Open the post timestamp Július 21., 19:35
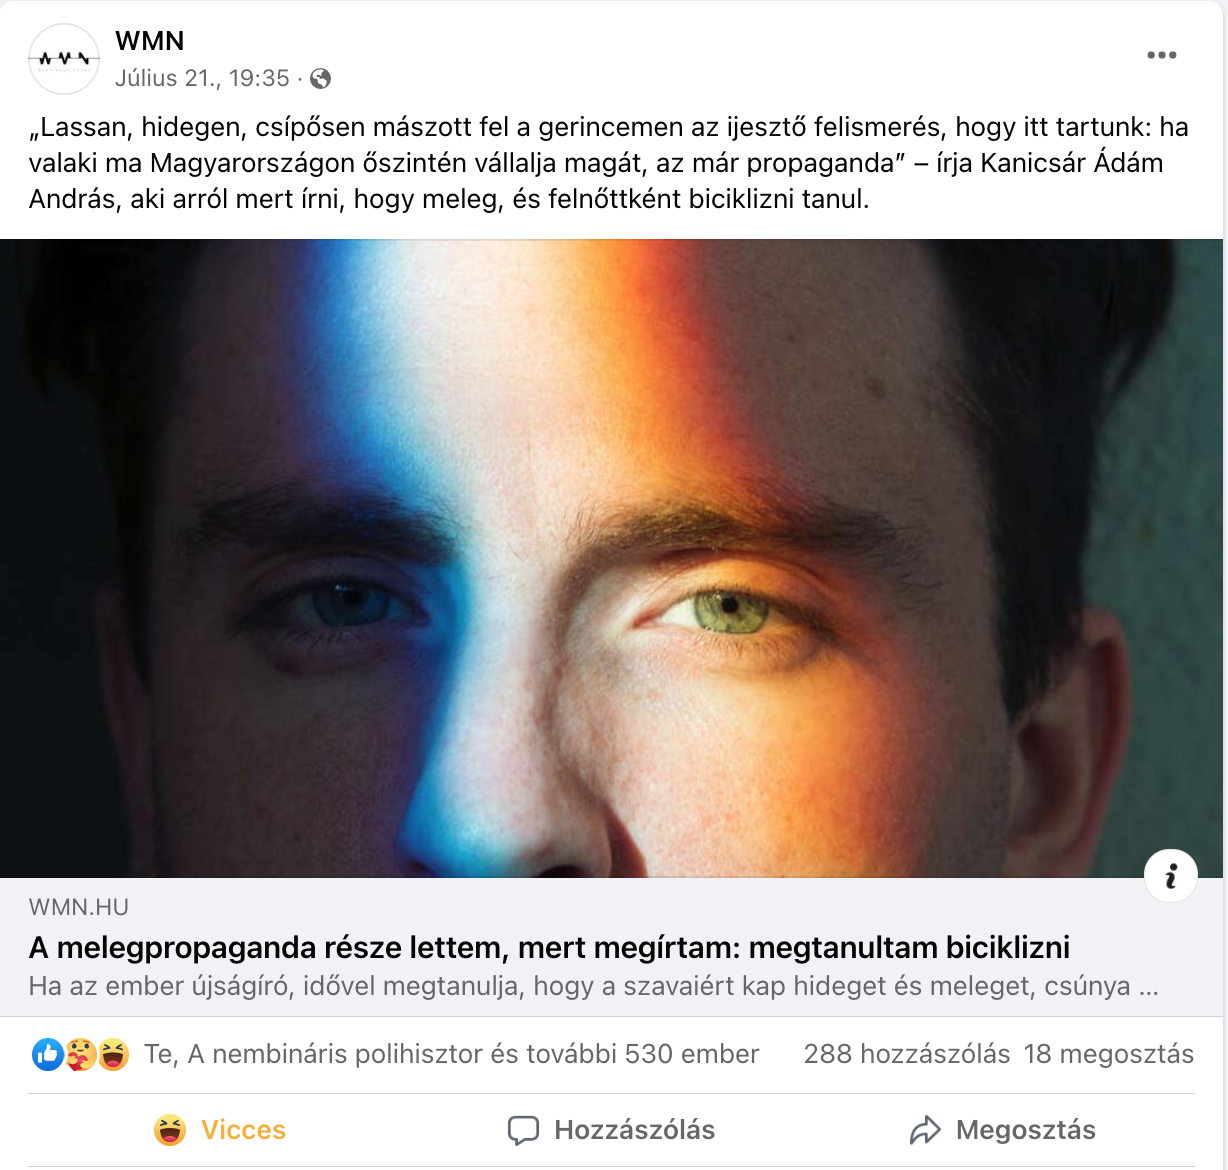The width and height of the screenshot is (1228, 1170). pos(202,78)
